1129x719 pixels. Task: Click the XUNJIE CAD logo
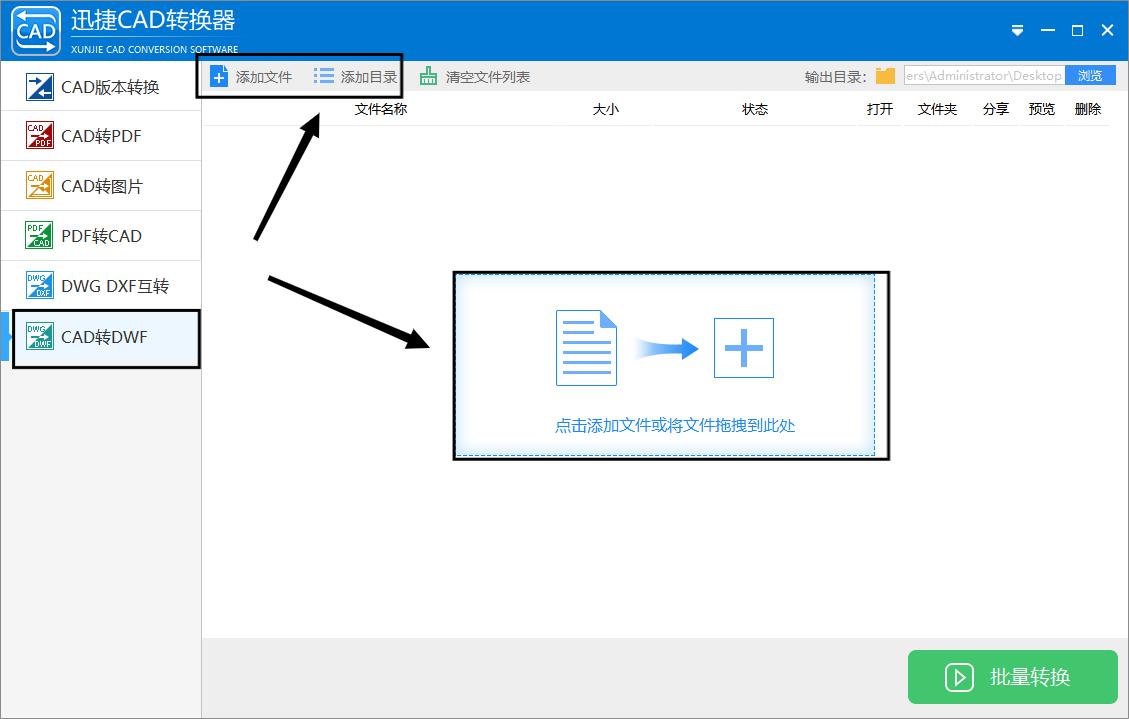click(33, 30)
